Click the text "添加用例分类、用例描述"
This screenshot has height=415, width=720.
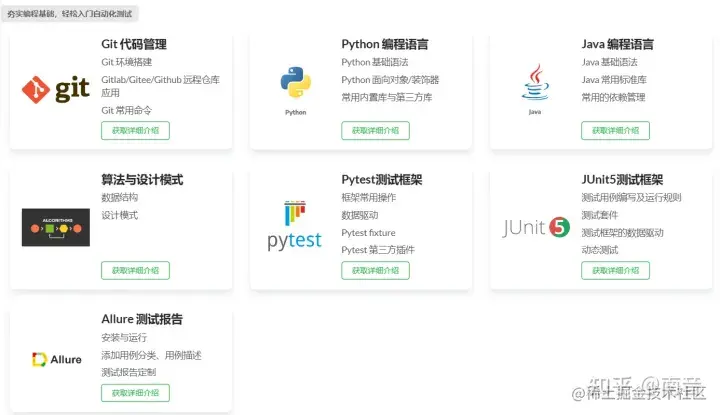(151, 355)
